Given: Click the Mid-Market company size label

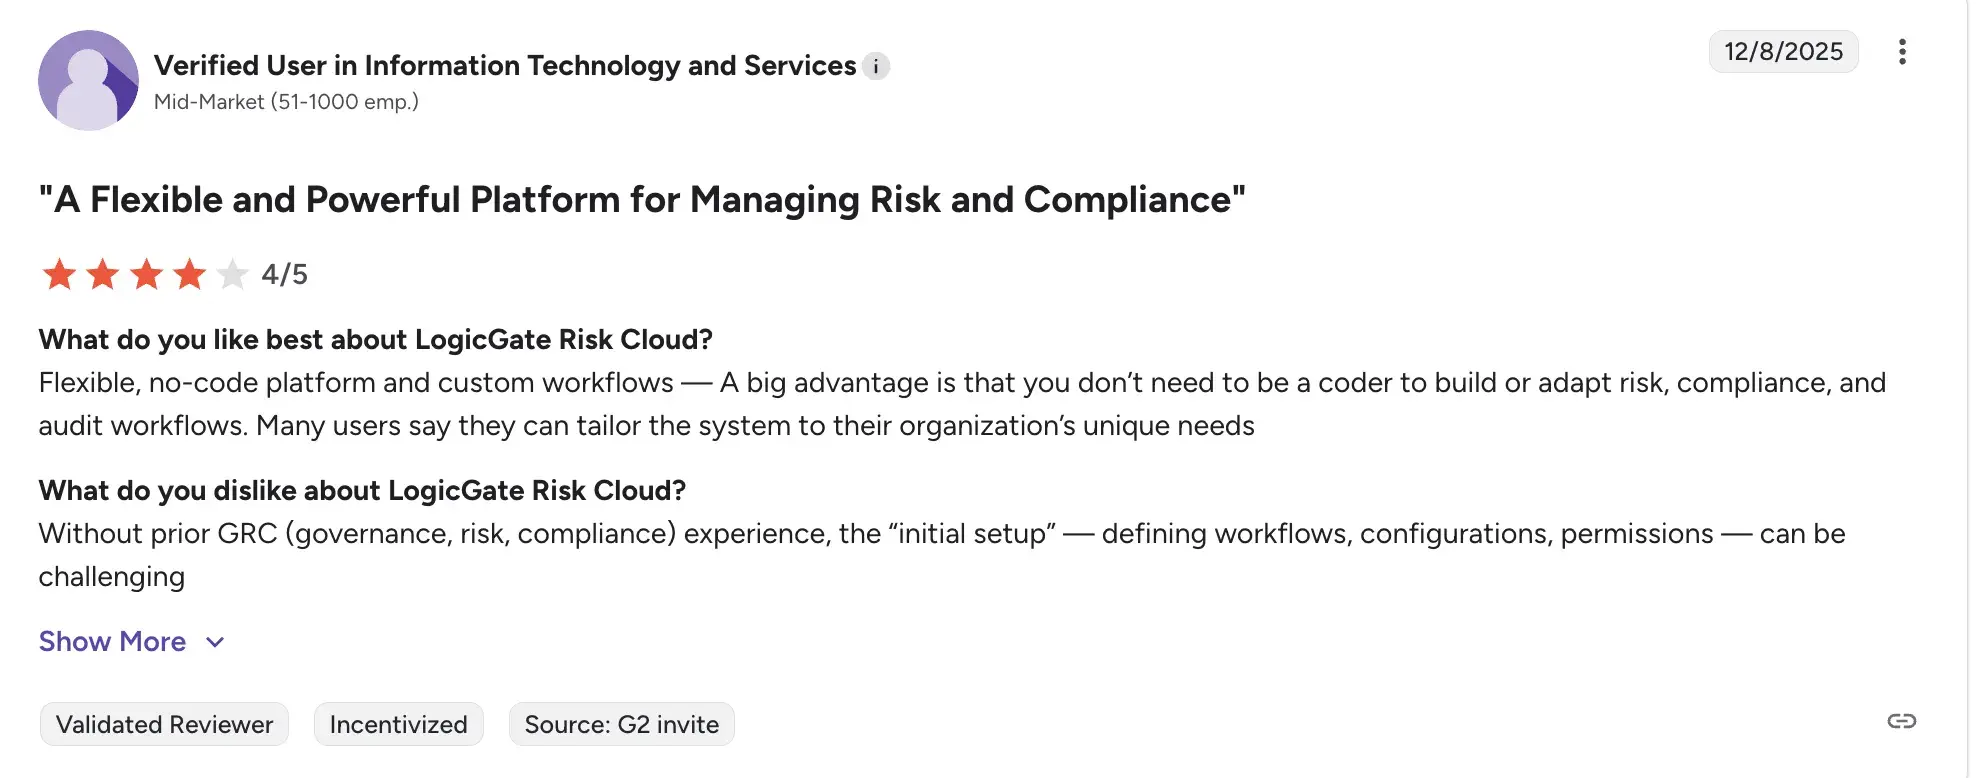Looking at the screenshot, I should 286,102.
